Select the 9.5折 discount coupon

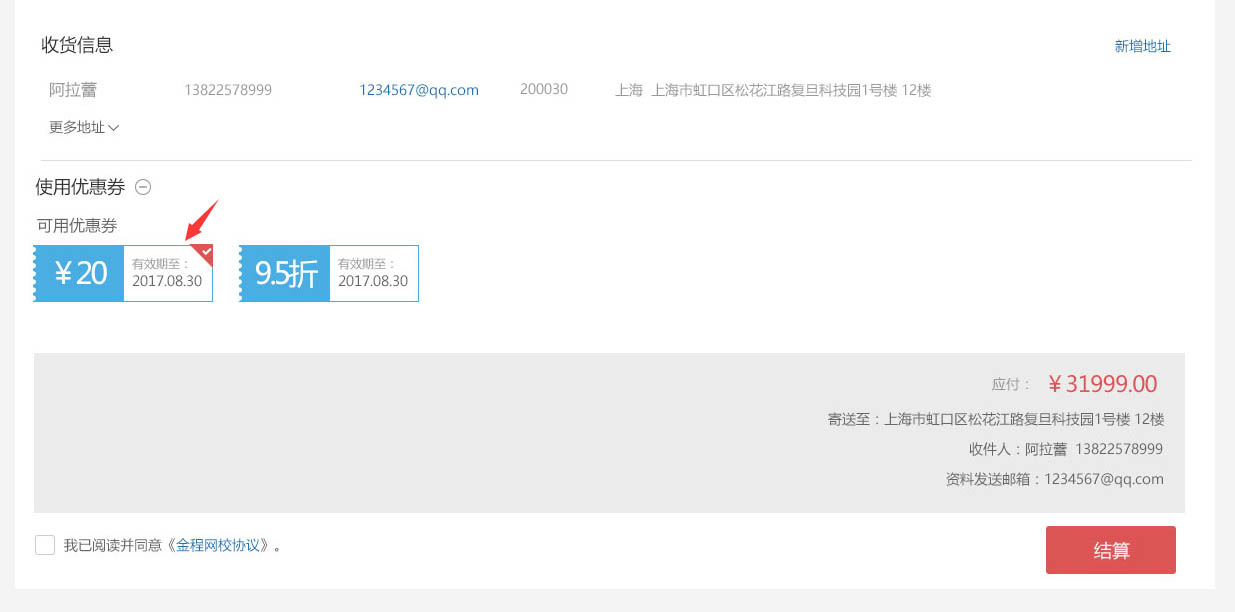[328, 273]
